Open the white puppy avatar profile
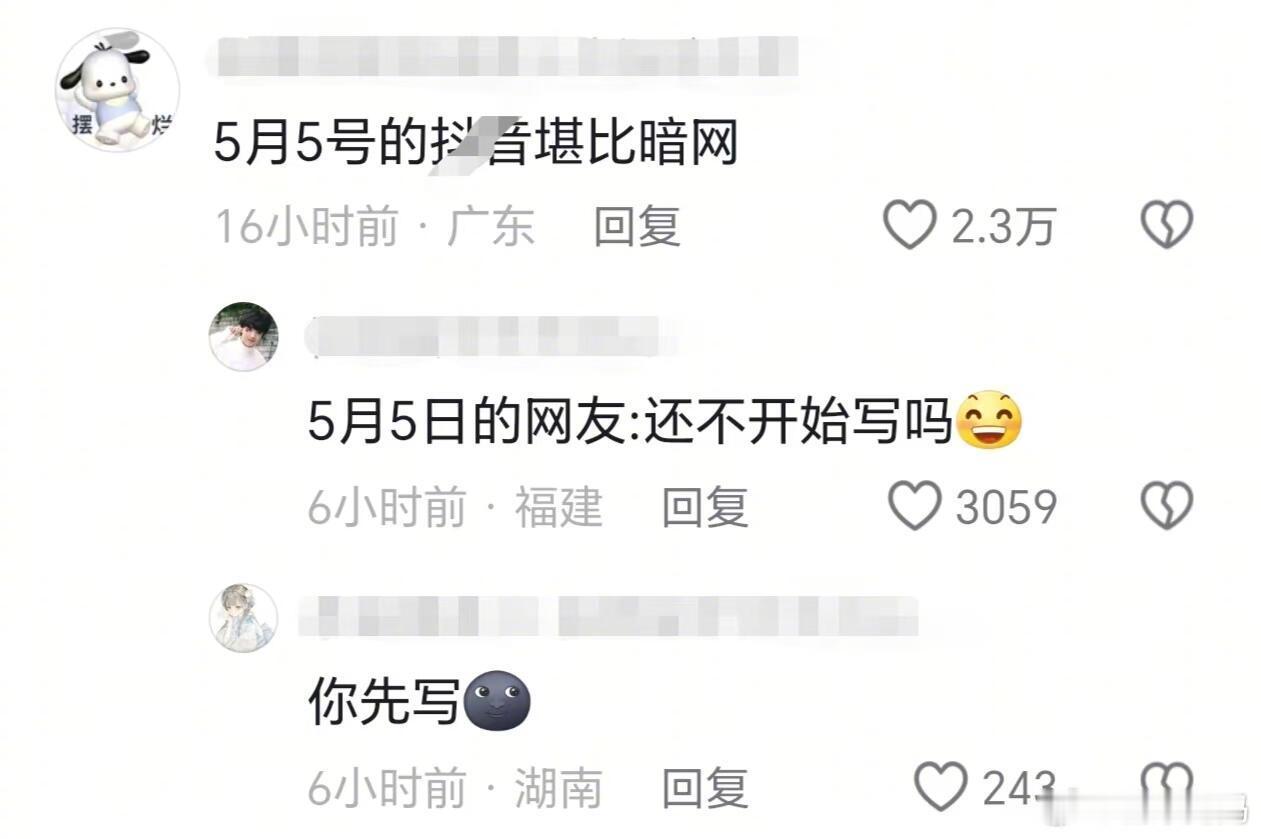 [x=117, y=90]
